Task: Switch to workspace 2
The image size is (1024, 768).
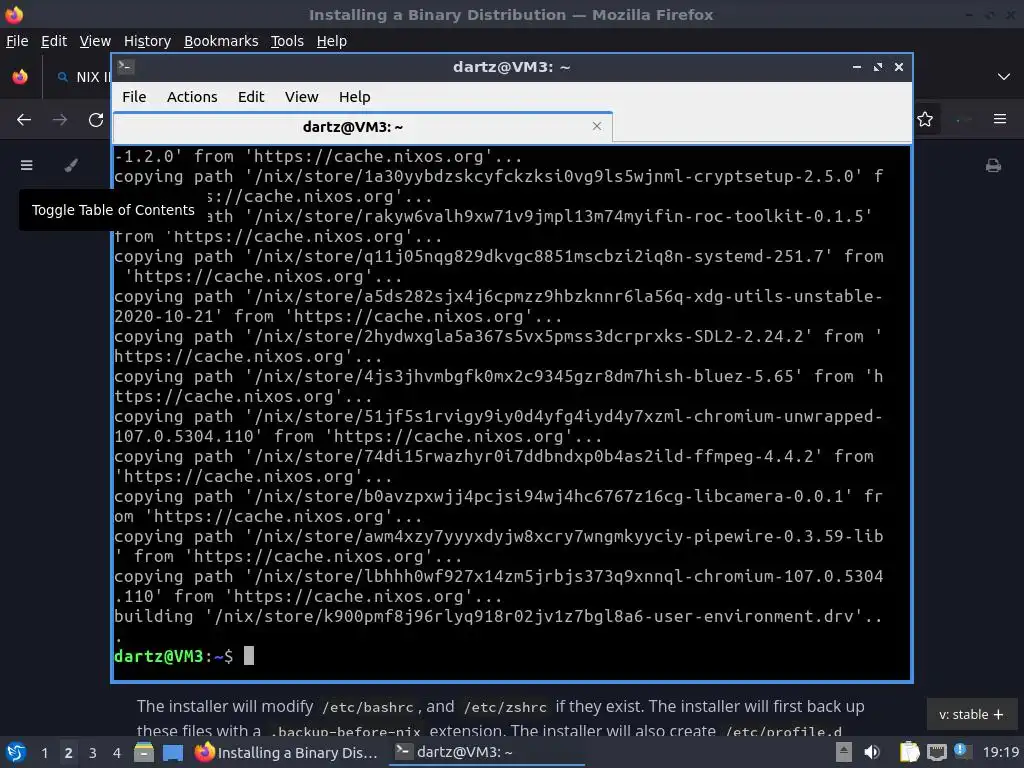Action: click(69, 753)
